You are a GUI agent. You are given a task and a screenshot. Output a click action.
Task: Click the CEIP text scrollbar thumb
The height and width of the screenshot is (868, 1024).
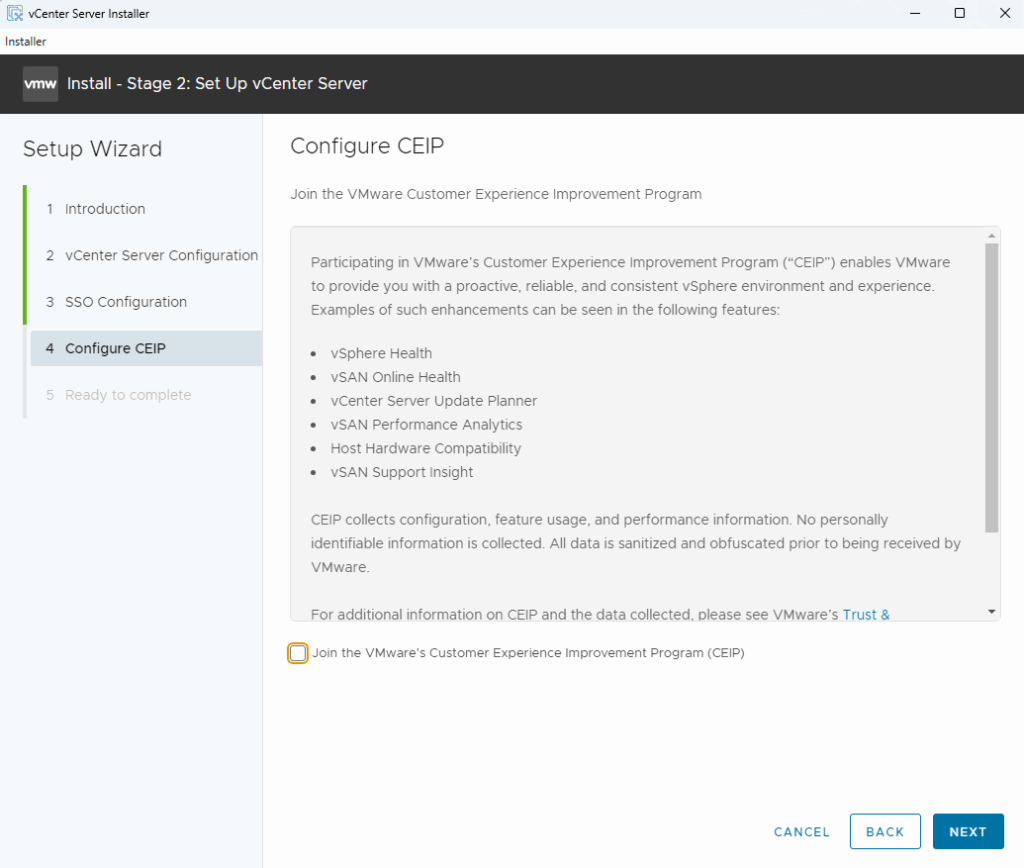(991, 388)
